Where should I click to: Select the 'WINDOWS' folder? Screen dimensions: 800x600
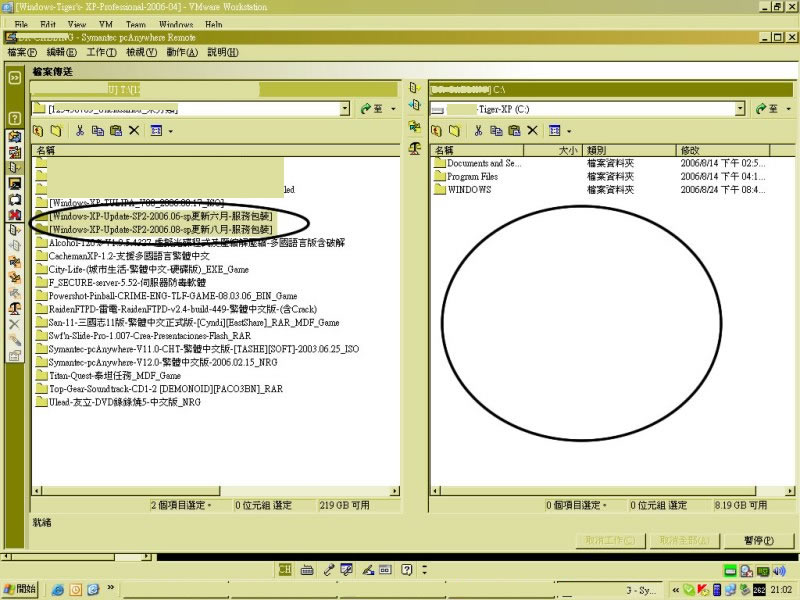(x=463, y=190)
